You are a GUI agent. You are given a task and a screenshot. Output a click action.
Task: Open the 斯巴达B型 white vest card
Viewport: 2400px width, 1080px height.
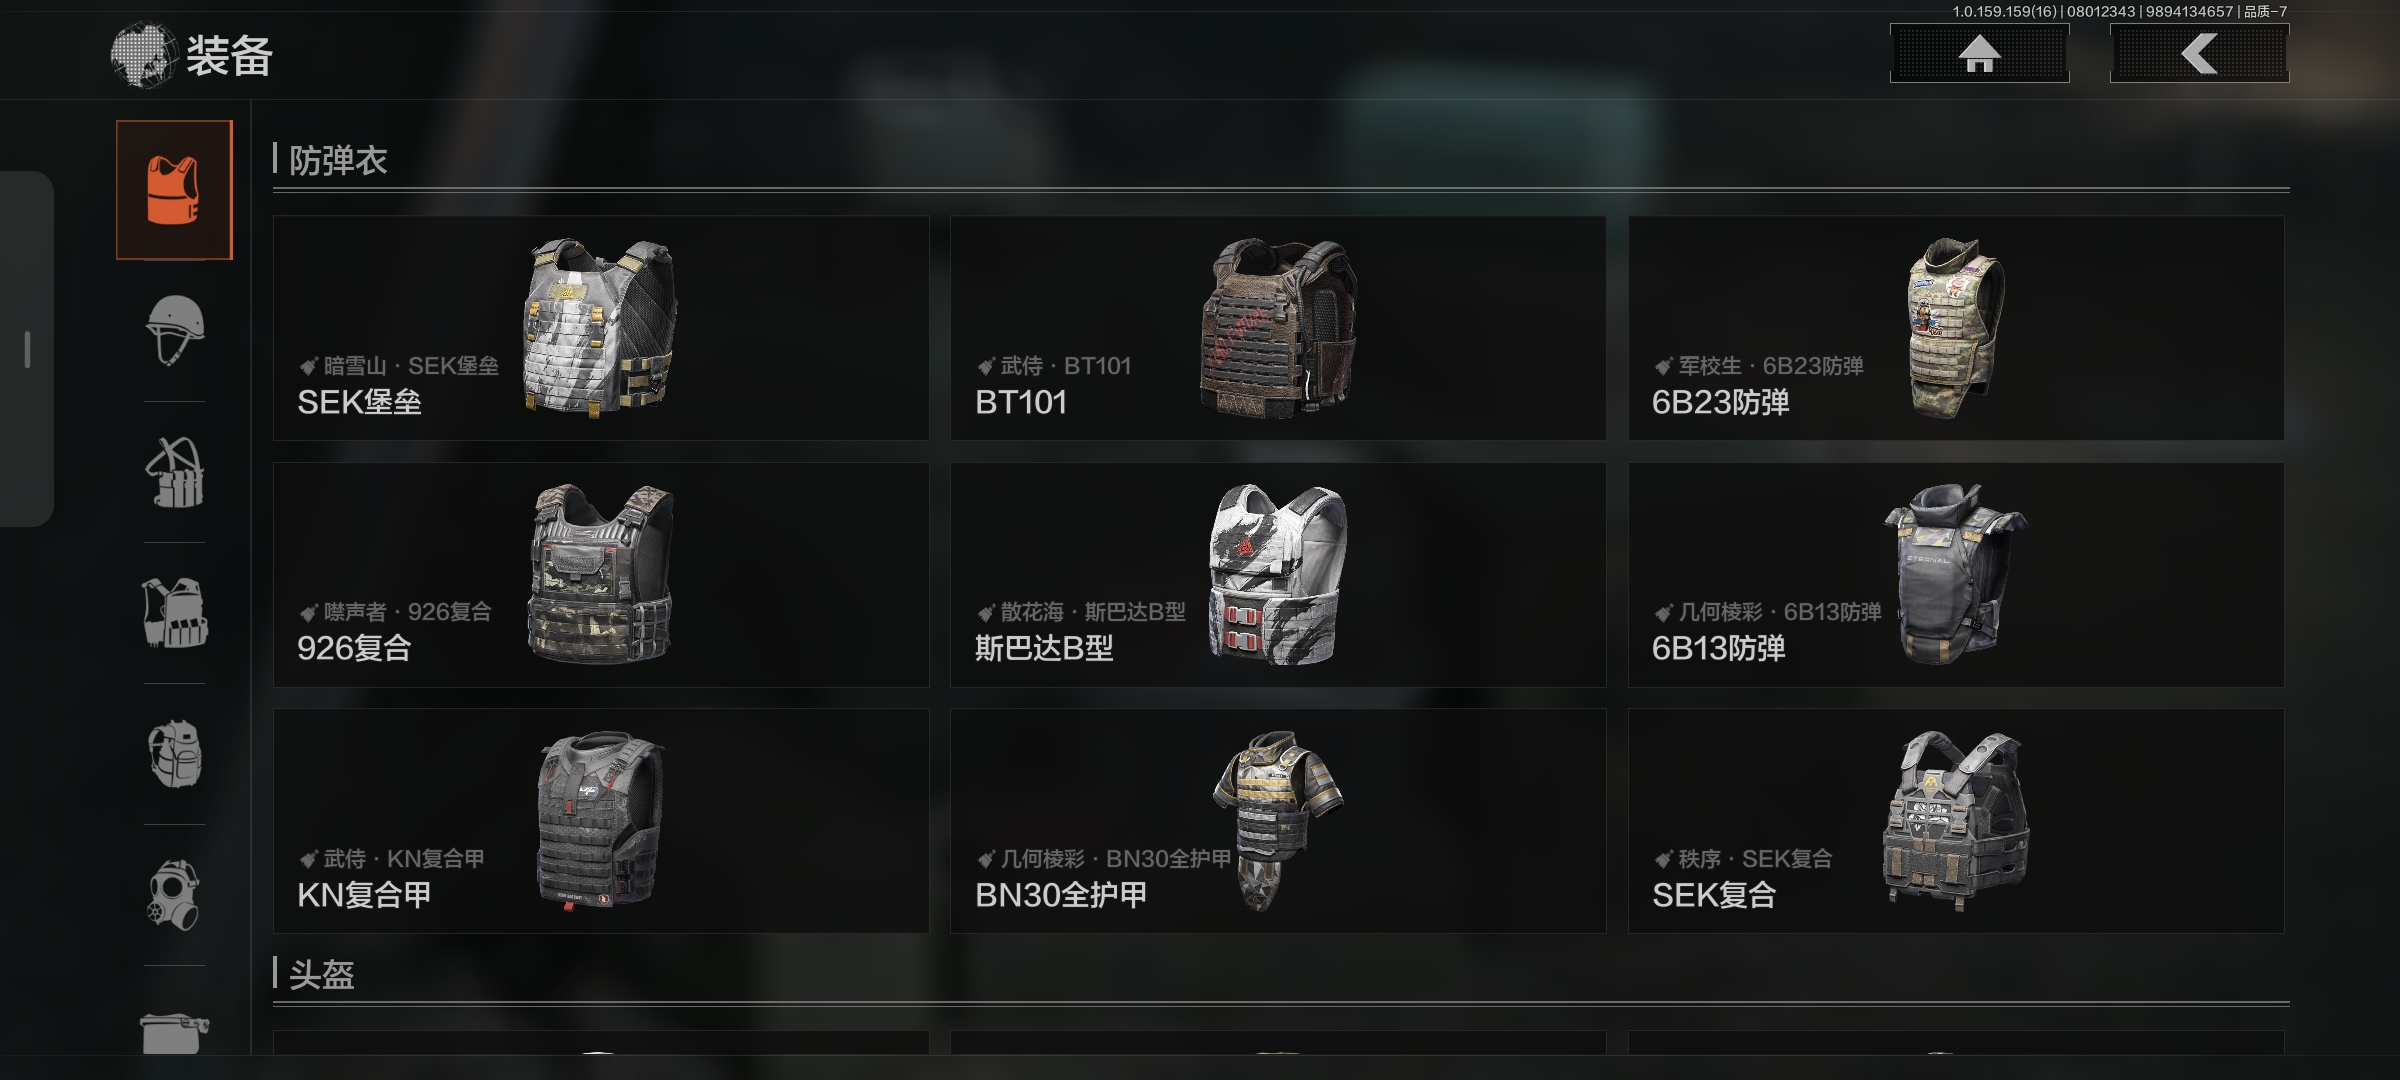coord(1278,575)
